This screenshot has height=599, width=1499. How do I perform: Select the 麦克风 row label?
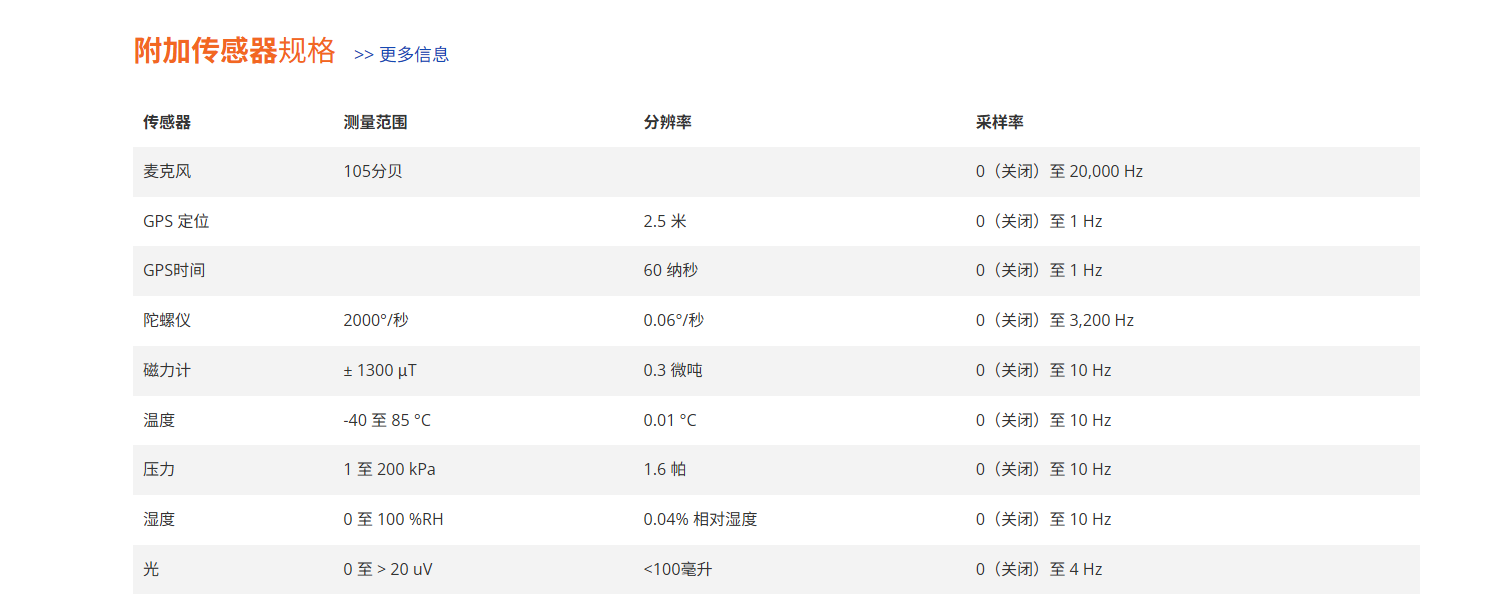pyautogui.click(x=167, y=171)
